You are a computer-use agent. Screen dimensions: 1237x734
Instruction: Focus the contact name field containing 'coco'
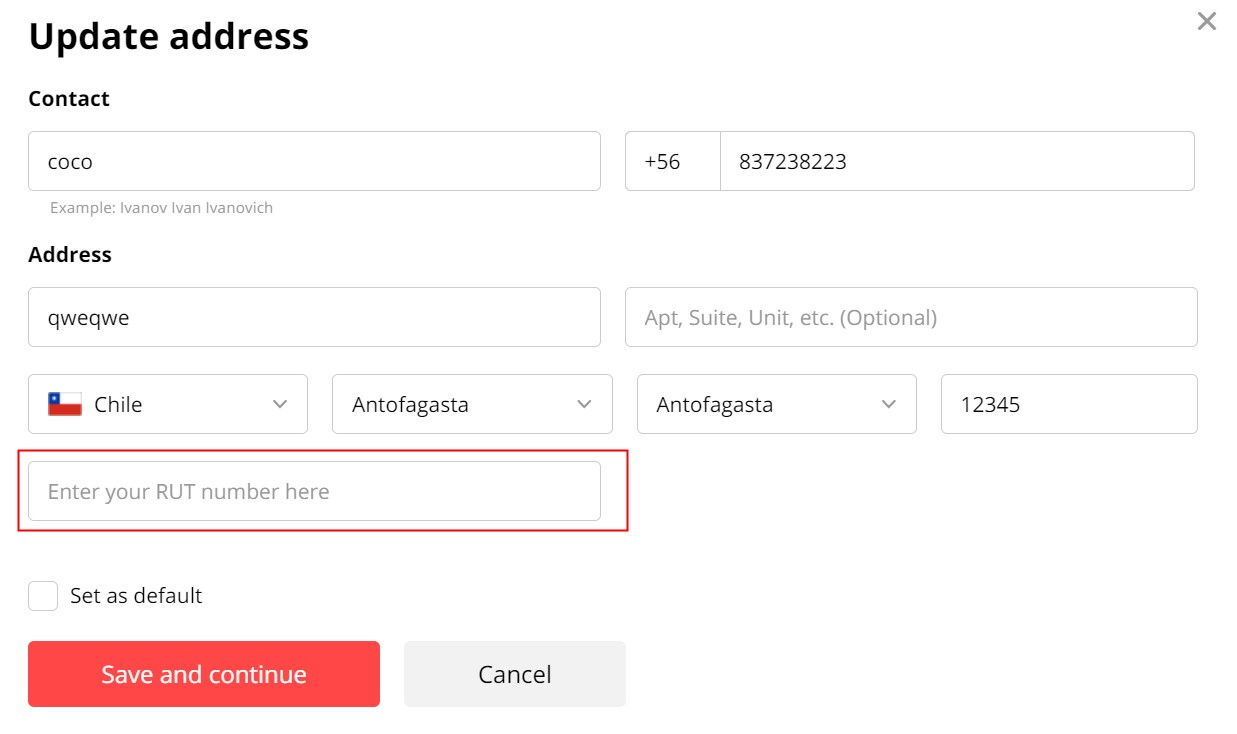pyautogui.click(x=314, y=161)
